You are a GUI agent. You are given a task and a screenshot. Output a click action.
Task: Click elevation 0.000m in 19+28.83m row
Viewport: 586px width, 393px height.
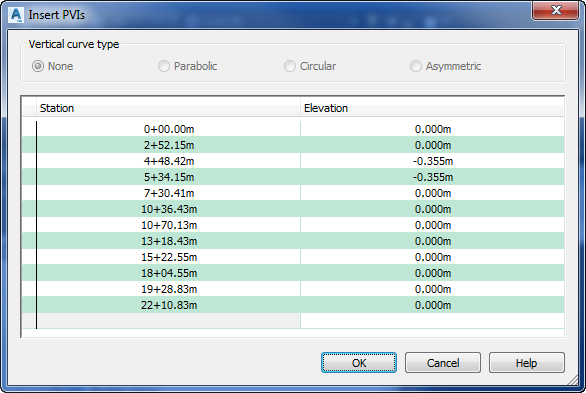[x=432, y=290]
